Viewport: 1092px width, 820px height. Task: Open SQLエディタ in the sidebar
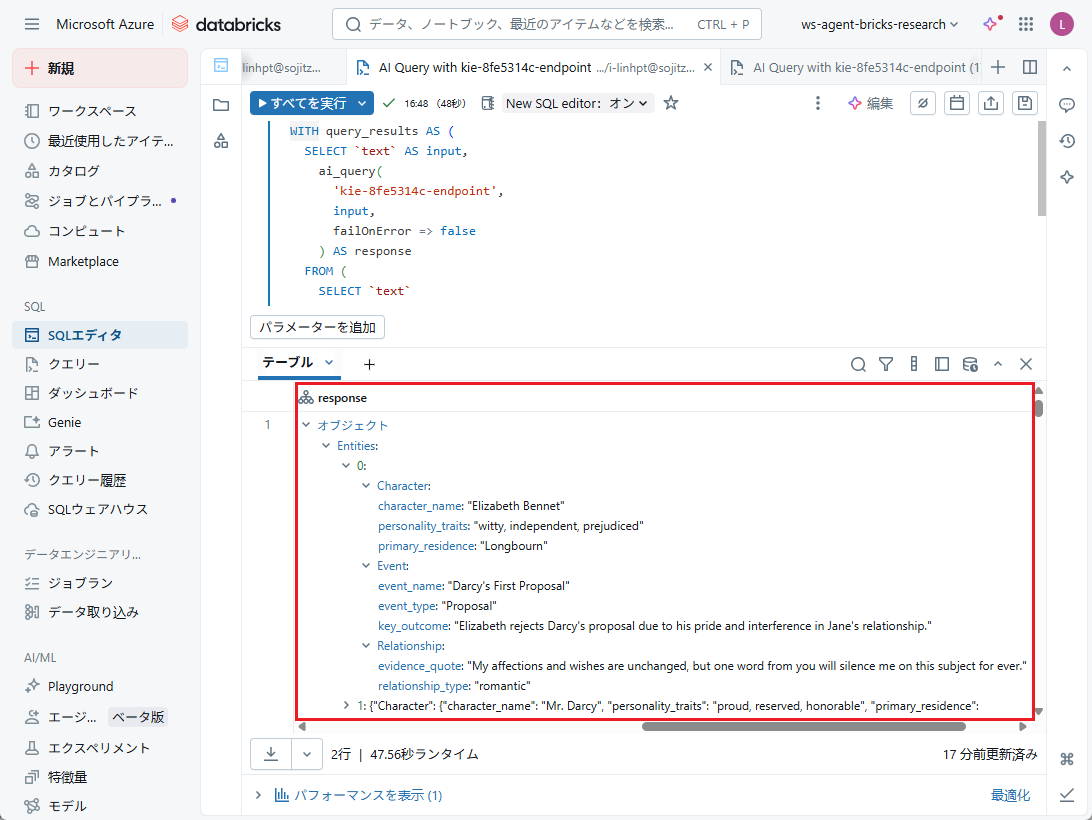click(85, 335)
